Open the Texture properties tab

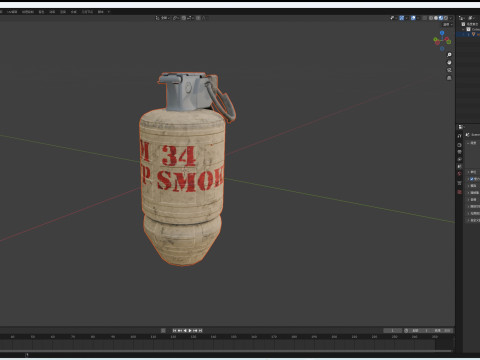(x=459, y=192)
